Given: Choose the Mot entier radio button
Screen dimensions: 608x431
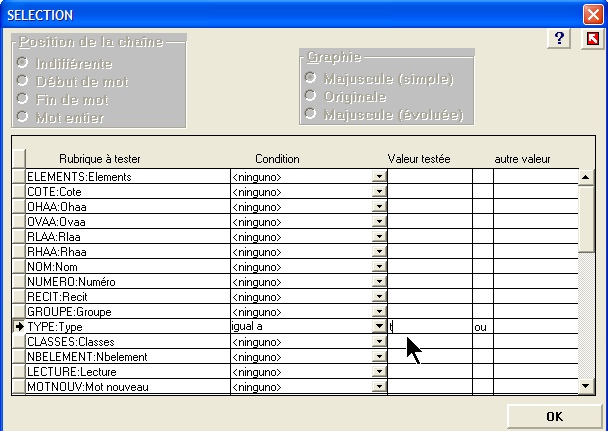Looking at the screenshot, I should point(23,117).
